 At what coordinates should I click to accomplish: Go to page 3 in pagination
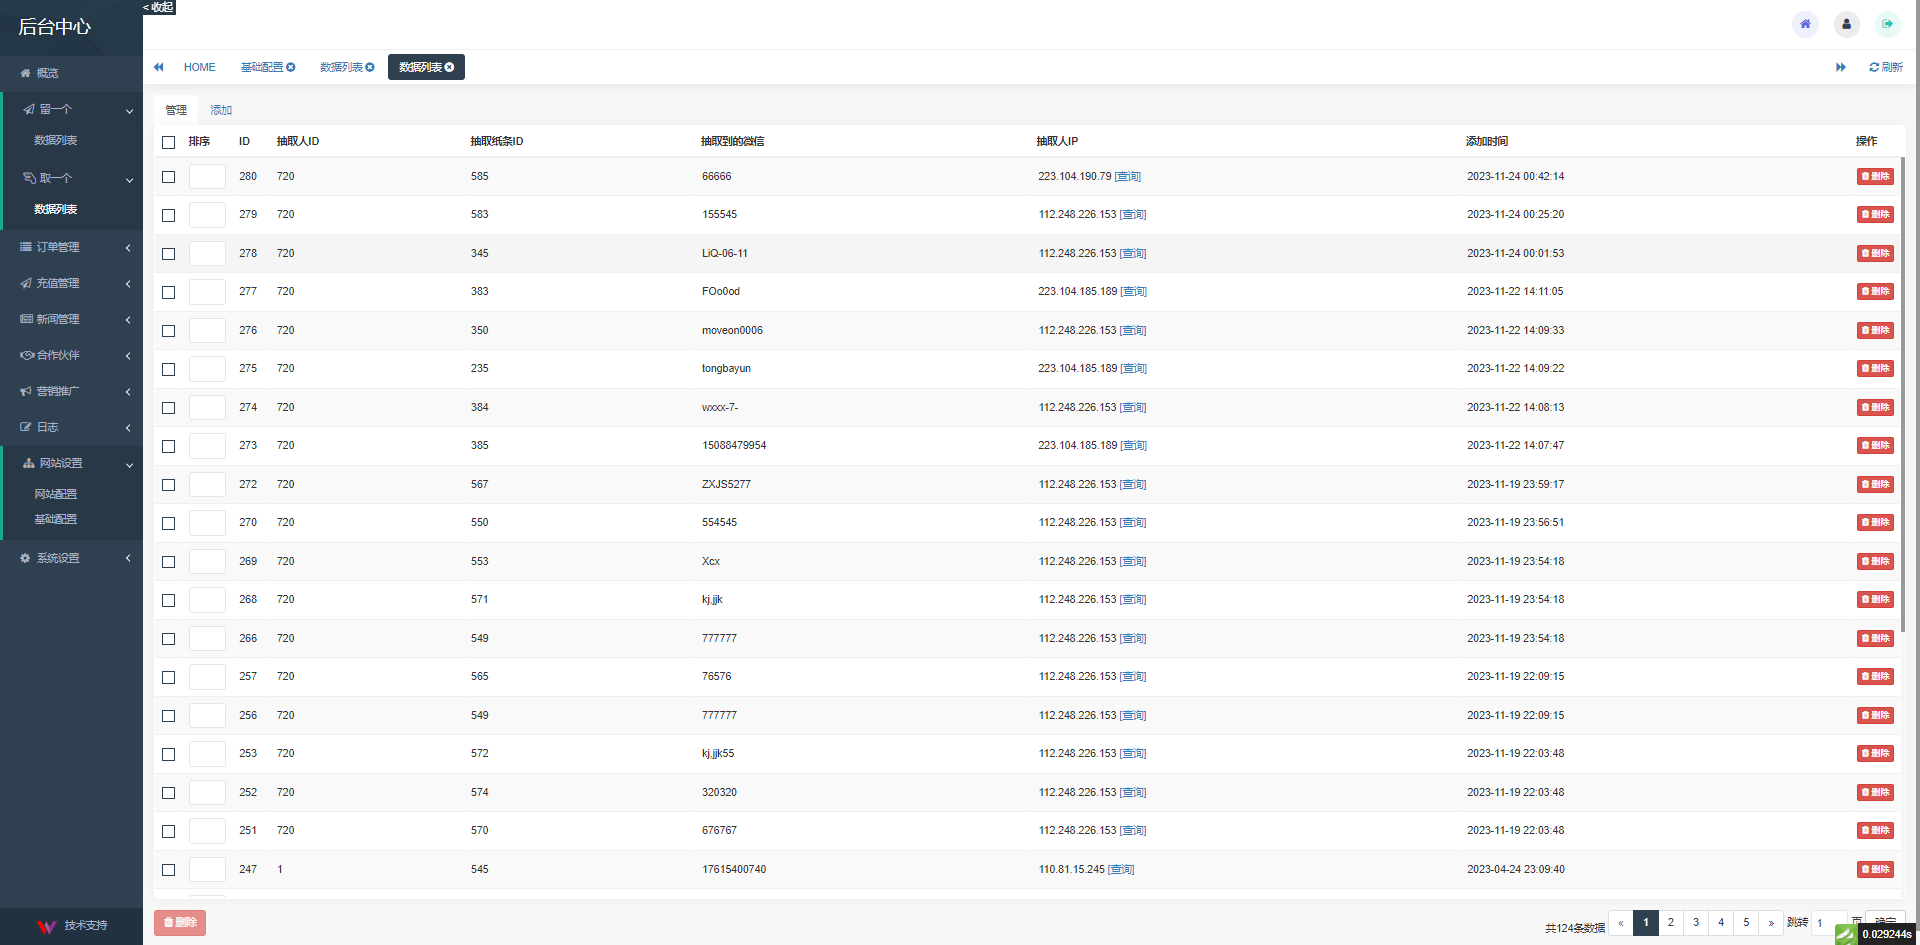coord(1696,923)
